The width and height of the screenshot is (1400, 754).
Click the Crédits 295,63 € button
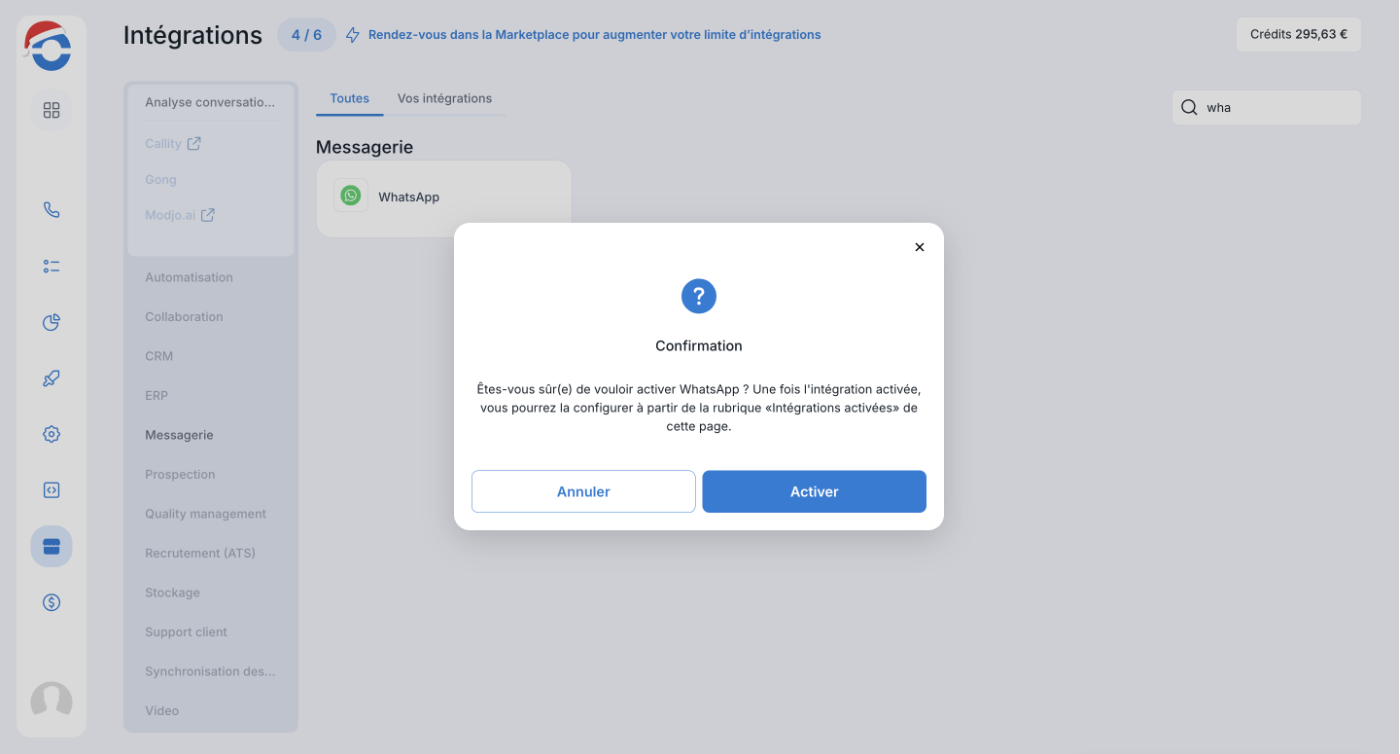tap(1298, 34)
